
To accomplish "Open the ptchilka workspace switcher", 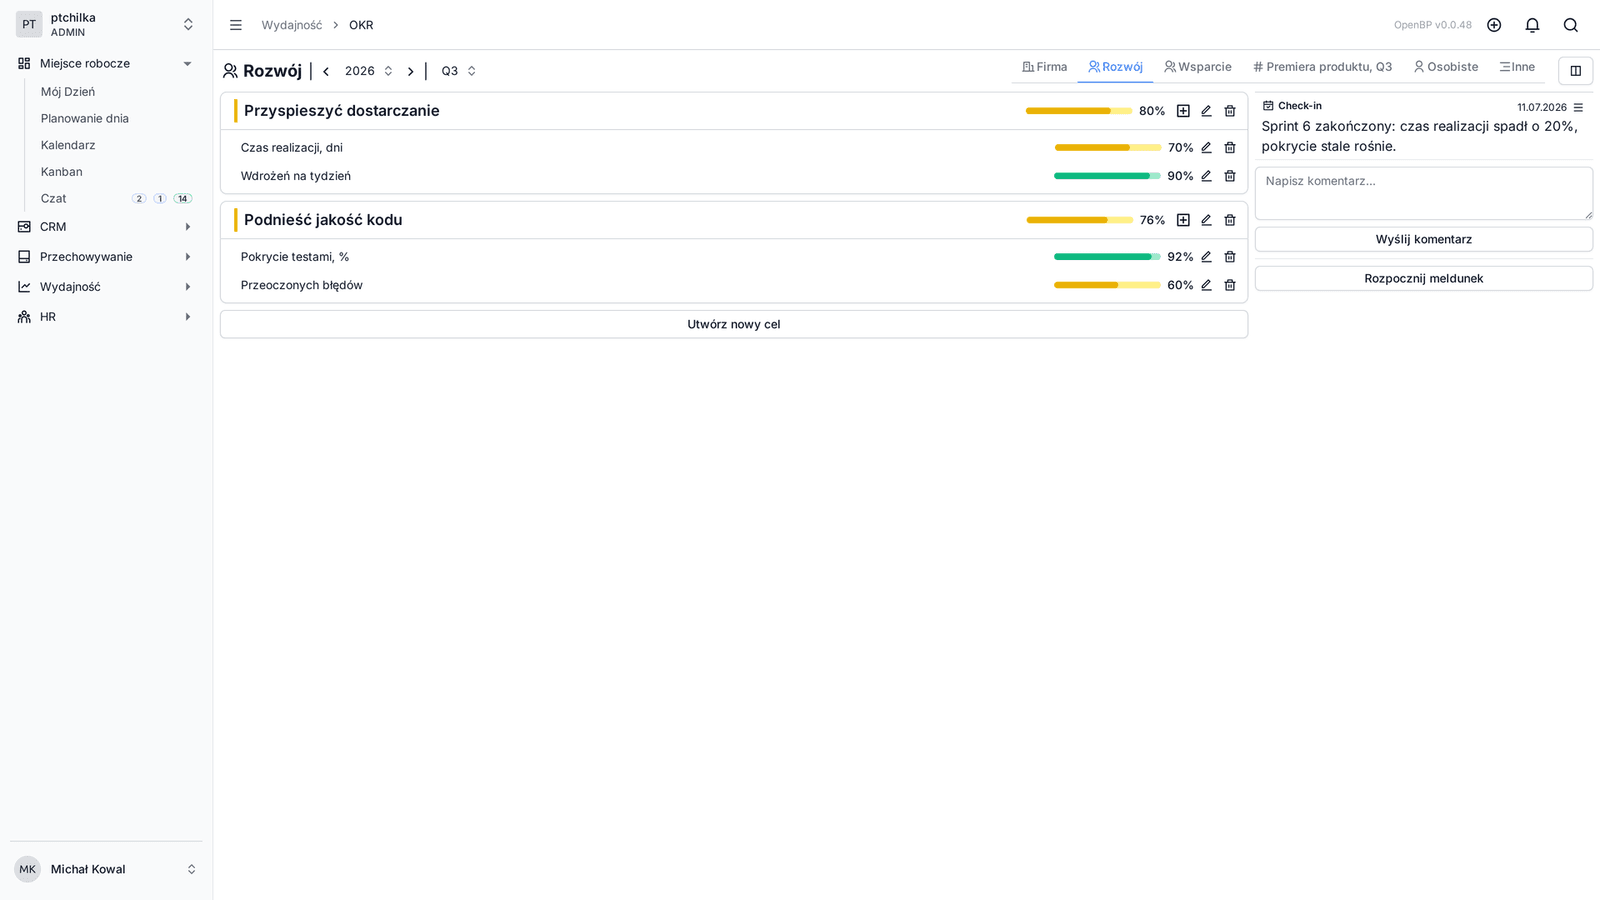I will coord(105,25).
